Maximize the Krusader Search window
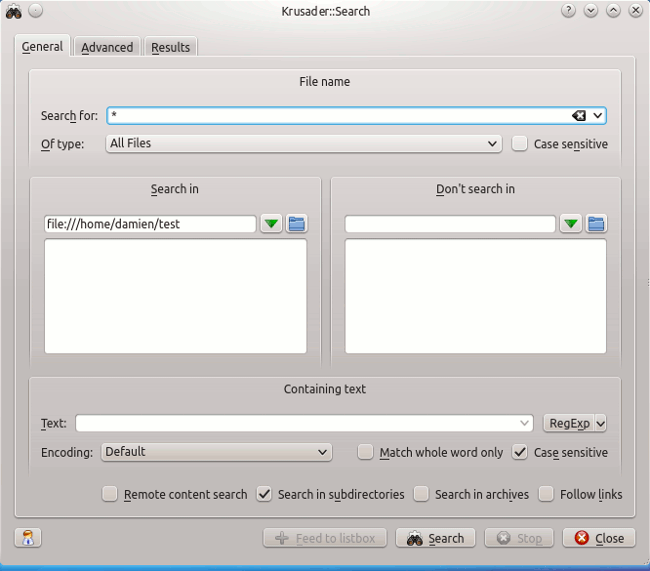Viewport: 650px width, 571px height. tap(613, 10)
